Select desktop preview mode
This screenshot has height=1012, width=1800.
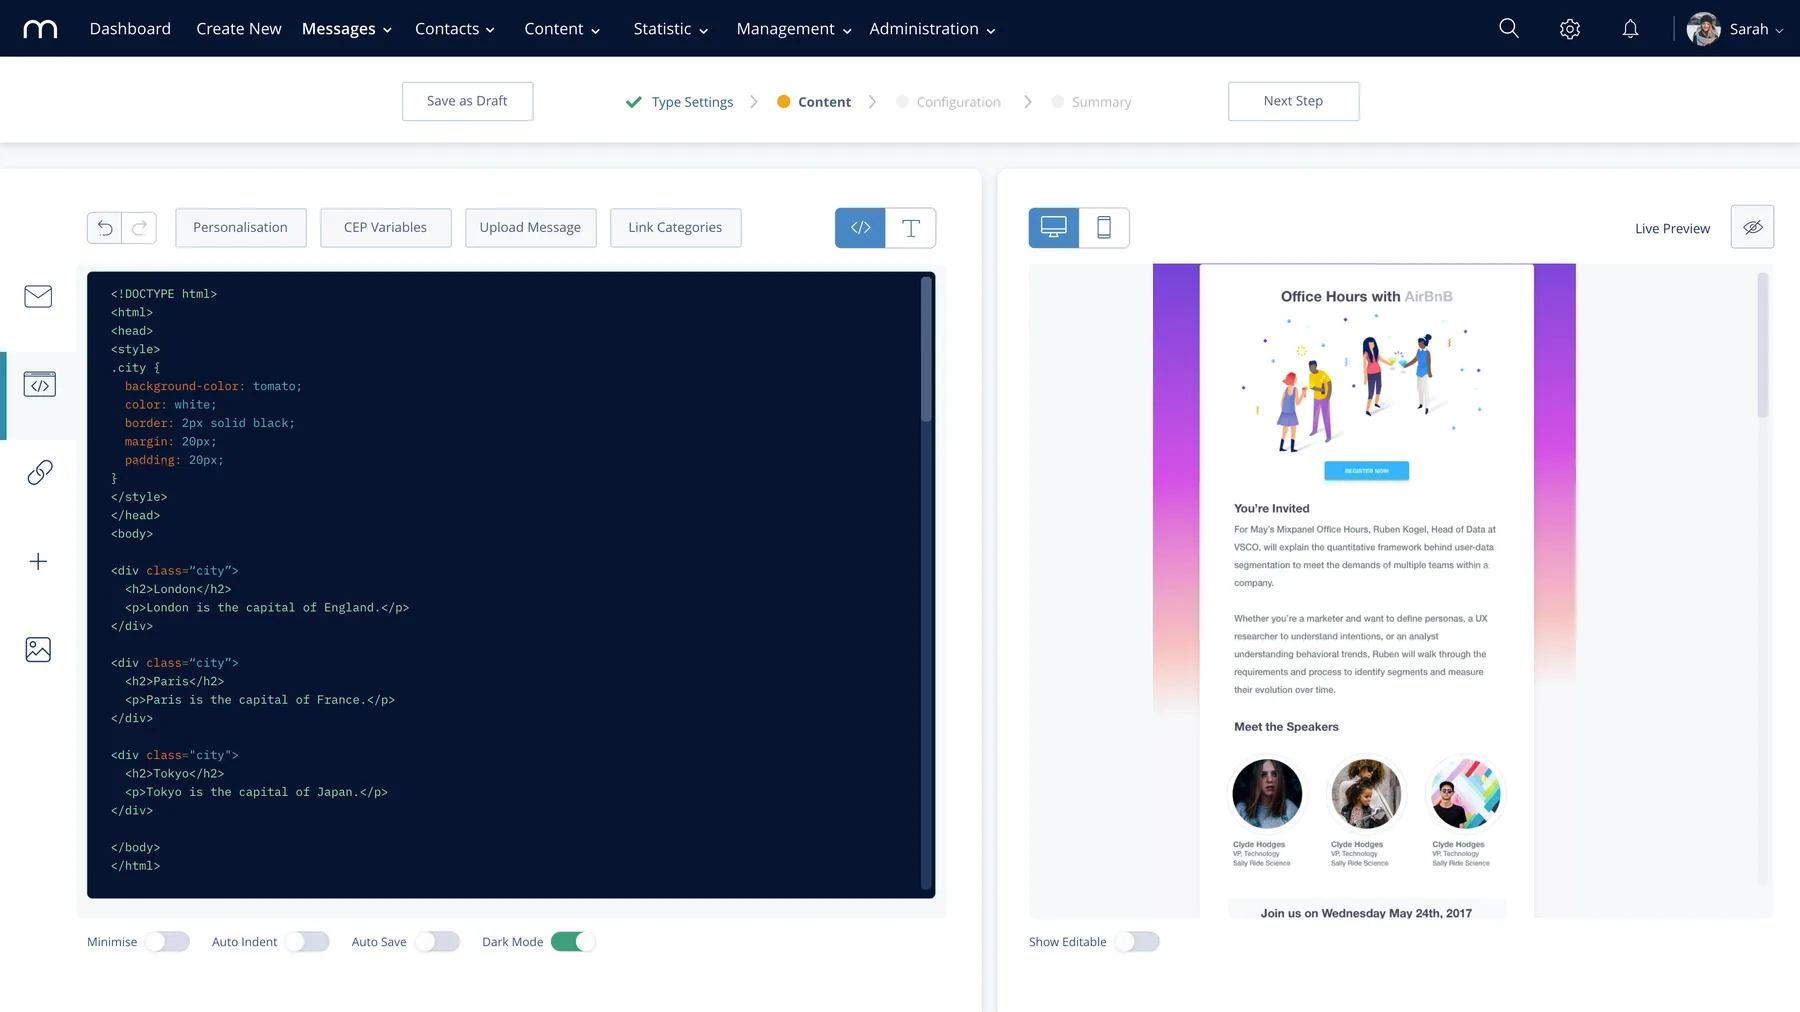click(1054, 228)
